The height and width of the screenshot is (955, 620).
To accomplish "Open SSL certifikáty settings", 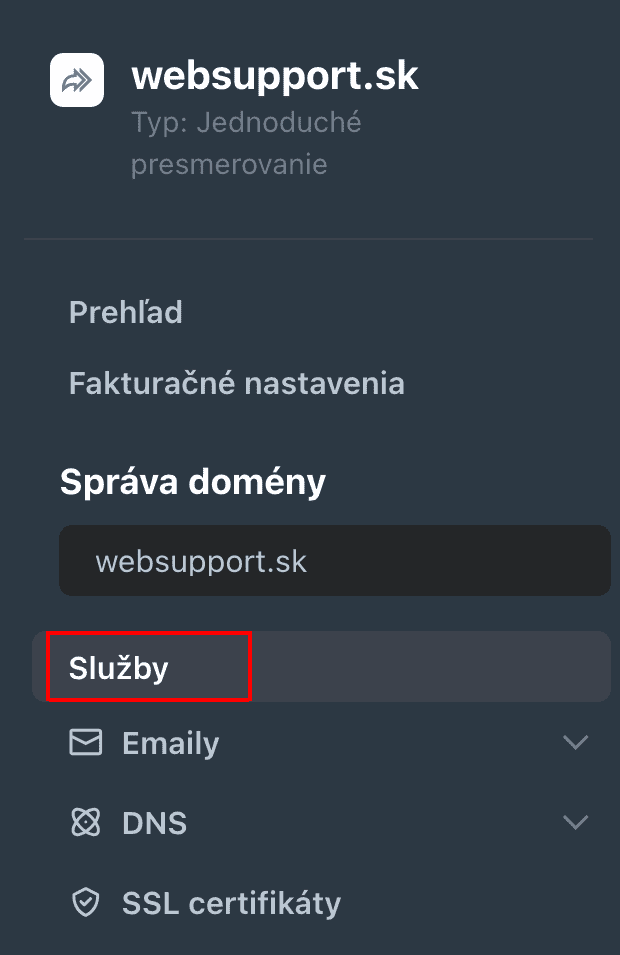I will pos(231,903).
